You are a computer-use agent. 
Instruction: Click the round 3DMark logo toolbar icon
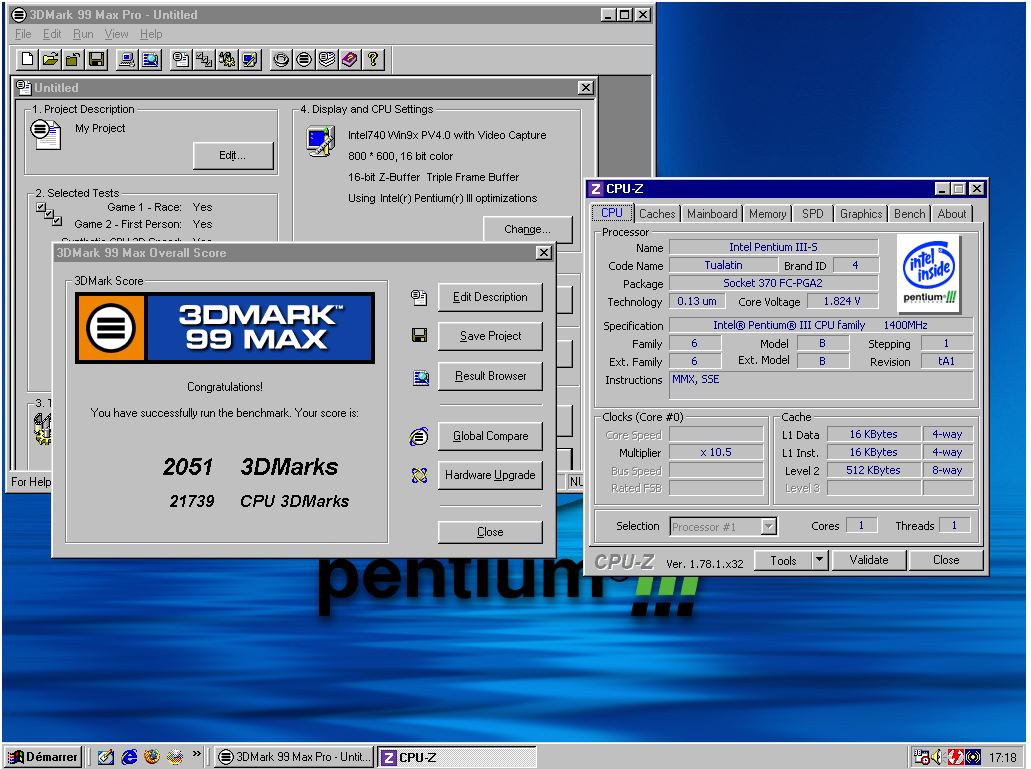(304, 60)
